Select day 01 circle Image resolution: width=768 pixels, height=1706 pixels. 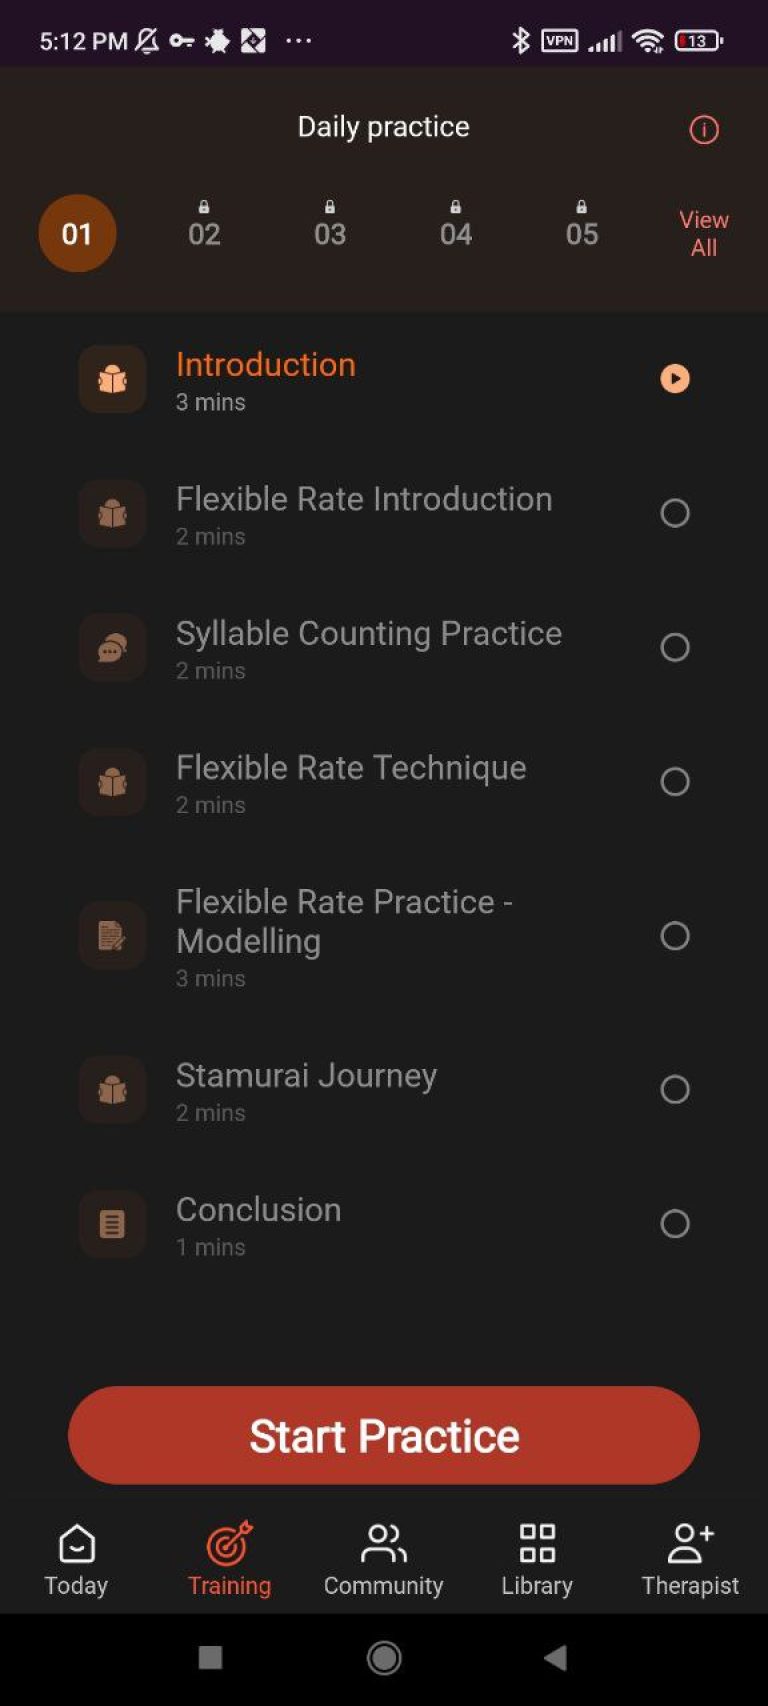point(77,234)
